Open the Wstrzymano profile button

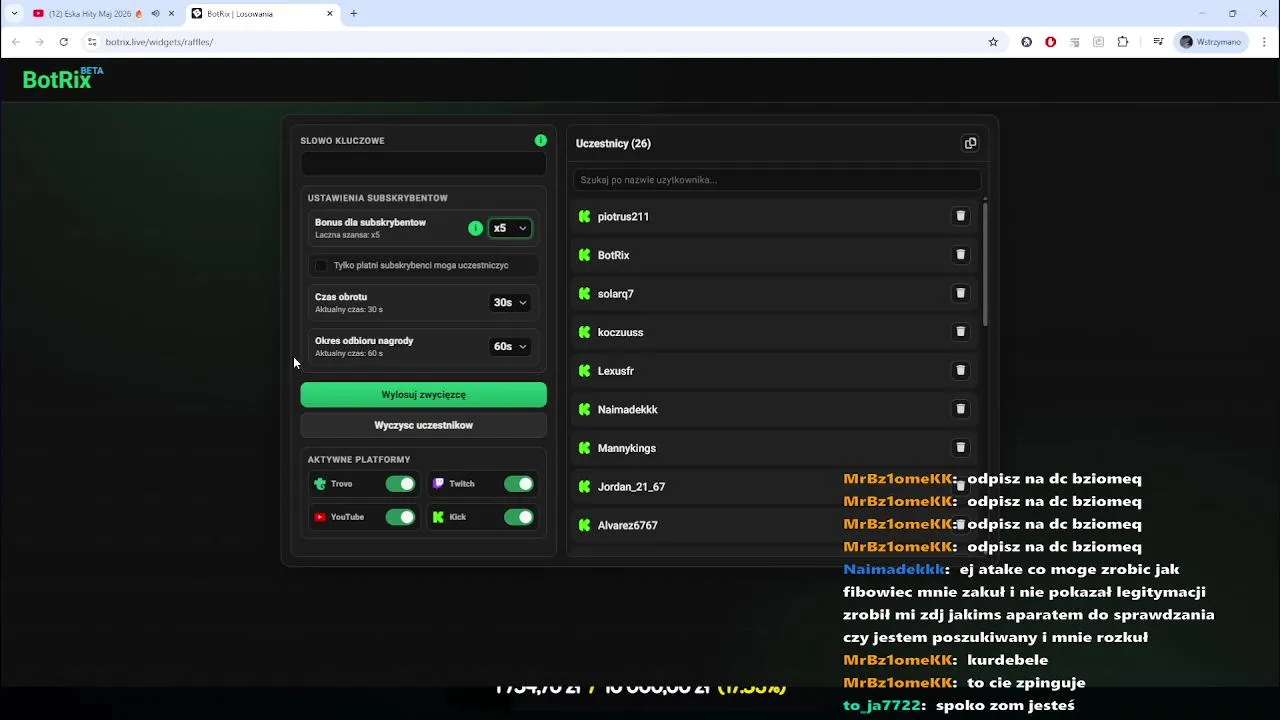click(1211, 42)
